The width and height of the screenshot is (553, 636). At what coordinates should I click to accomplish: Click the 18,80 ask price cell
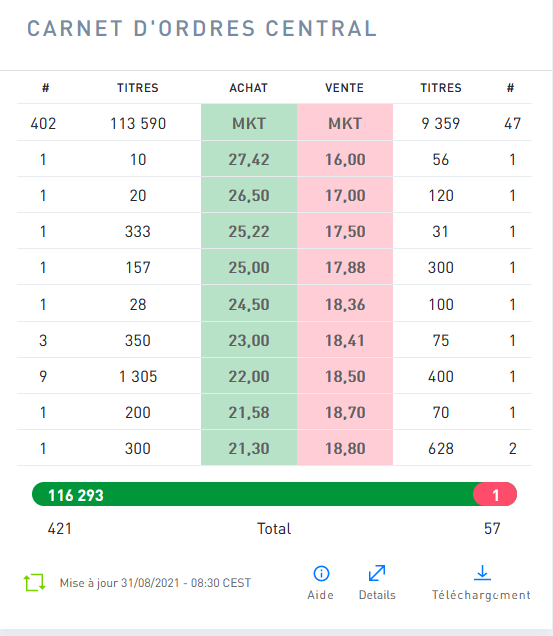point(345,448)
